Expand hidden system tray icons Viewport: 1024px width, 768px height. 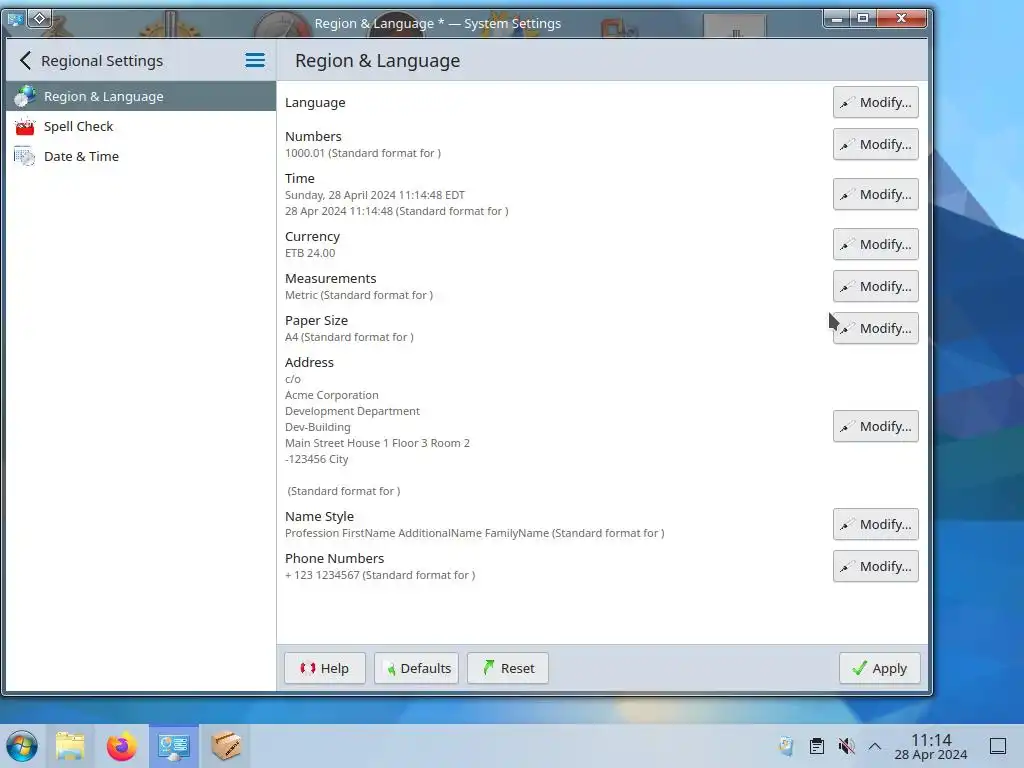875,746
